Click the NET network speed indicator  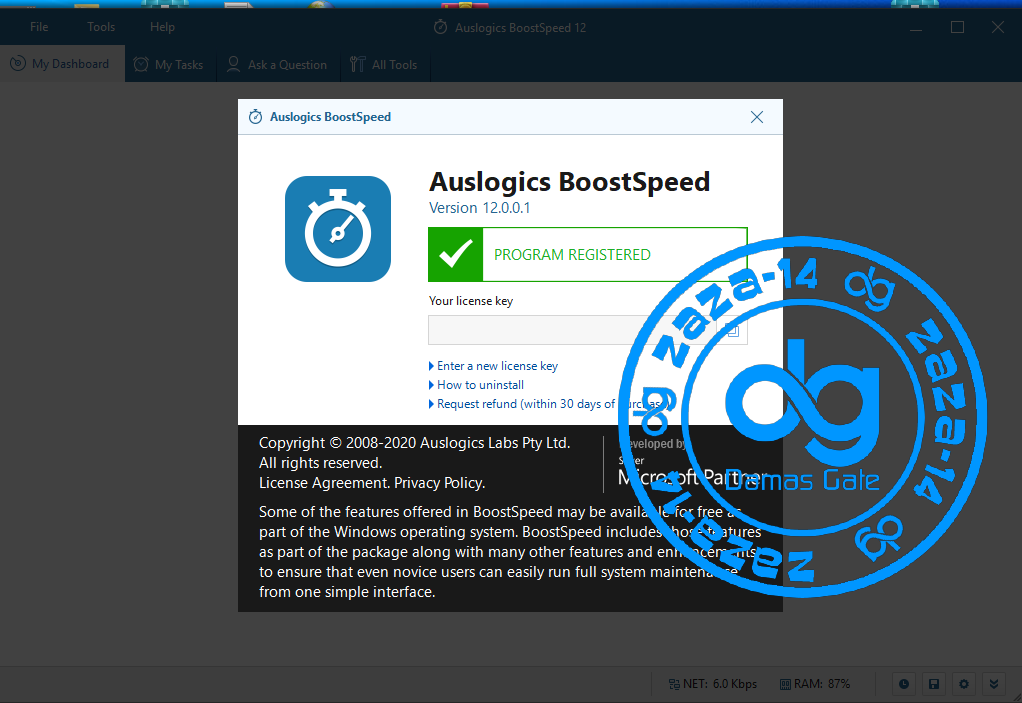tap(713, 684)
